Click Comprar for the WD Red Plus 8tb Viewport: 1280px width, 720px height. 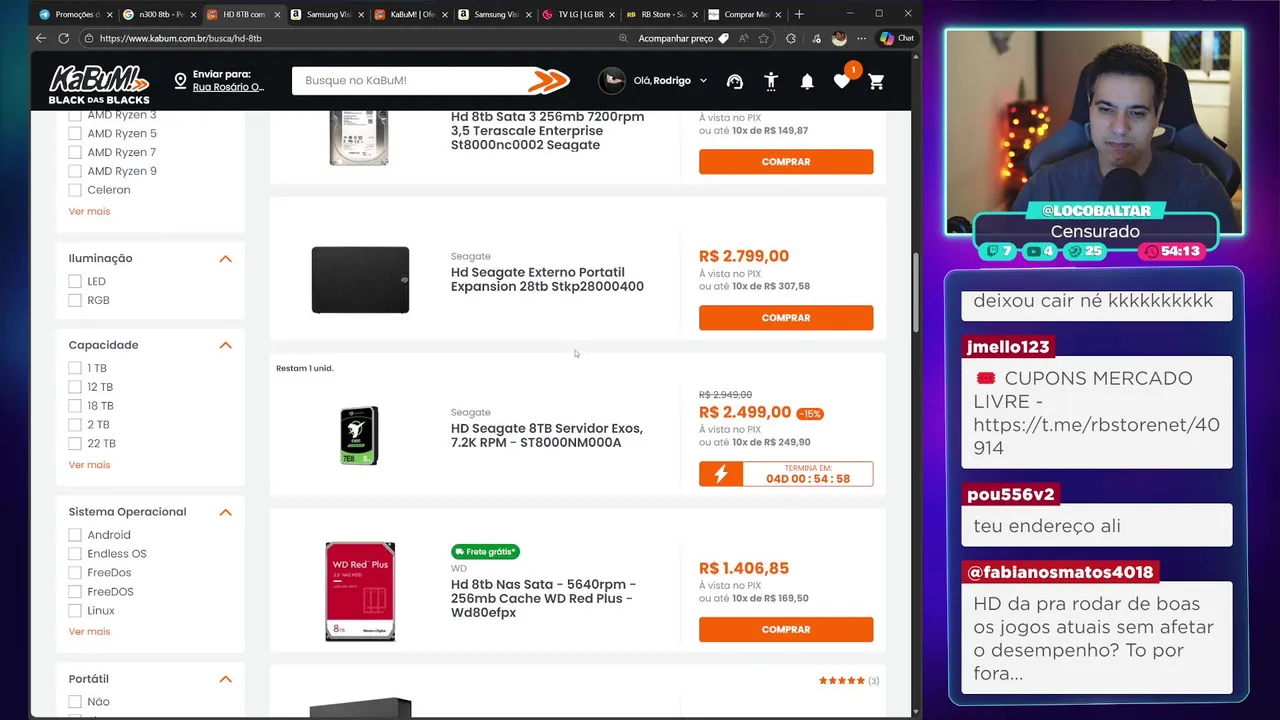coord(786,630)
